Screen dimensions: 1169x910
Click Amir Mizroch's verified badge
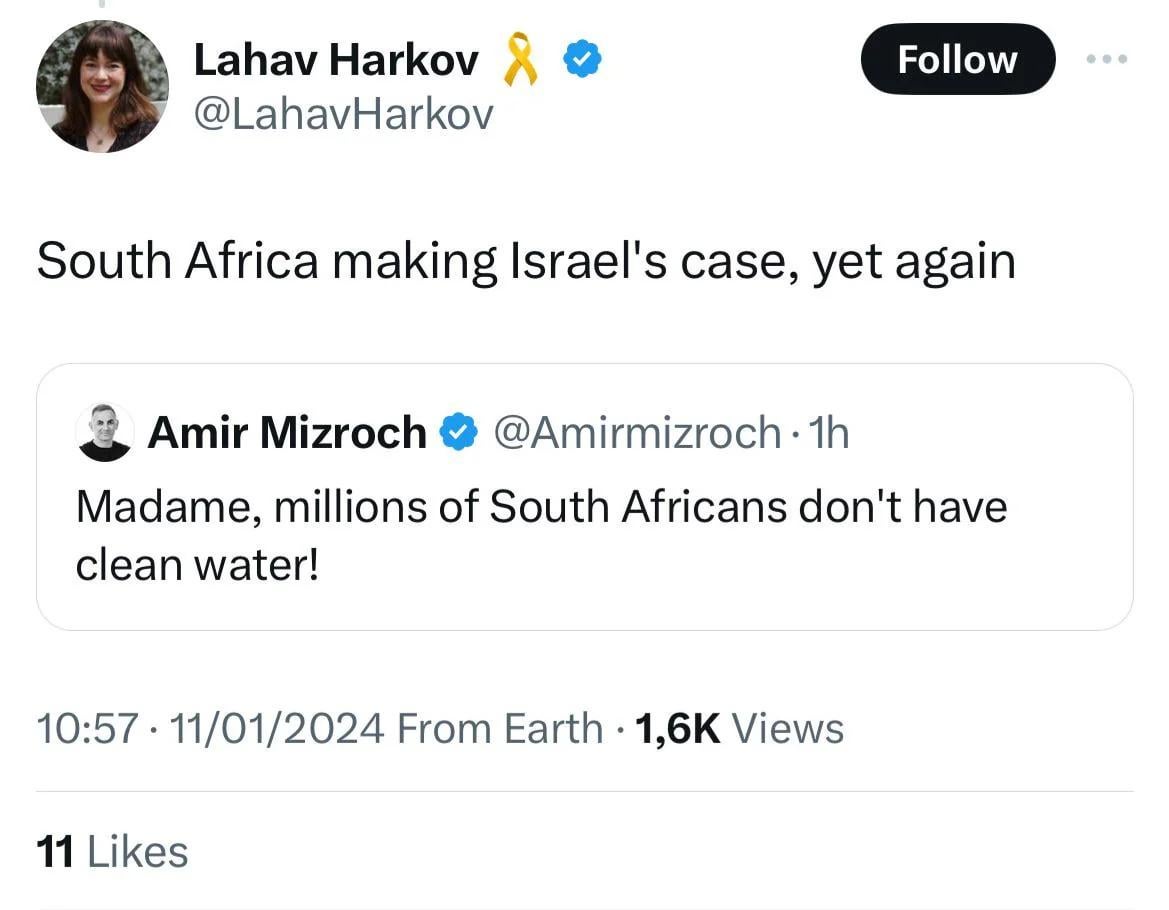click(459, 432)
